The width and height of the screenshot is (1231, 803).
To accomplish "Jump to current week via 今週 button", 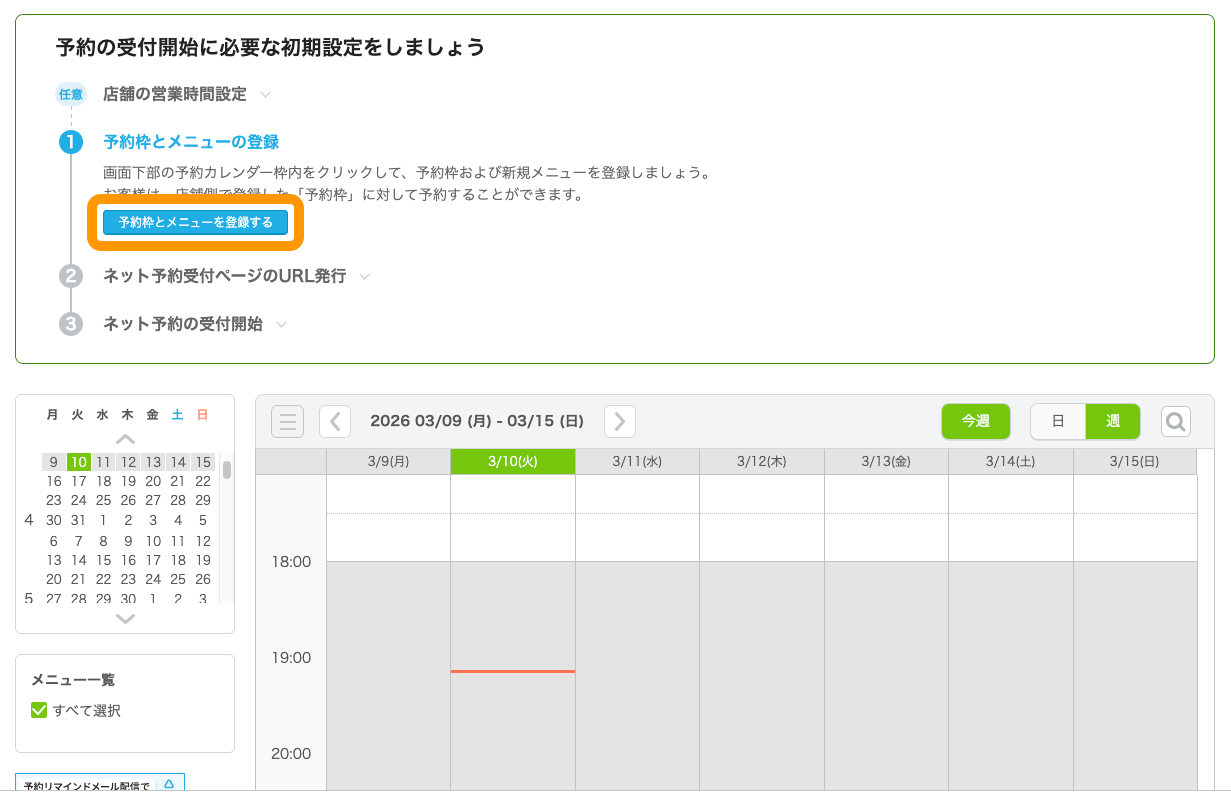I will (976, 421).
